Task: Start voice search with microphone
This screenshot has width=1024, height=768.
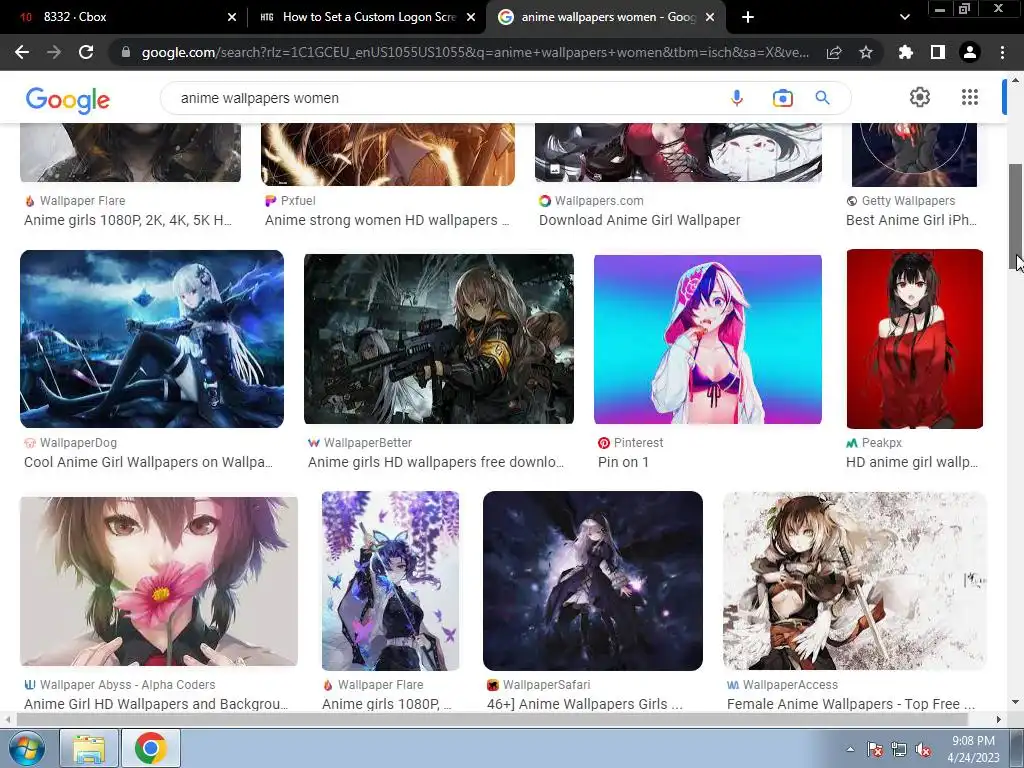Action: pyautogui.click(x=737, y=98)
